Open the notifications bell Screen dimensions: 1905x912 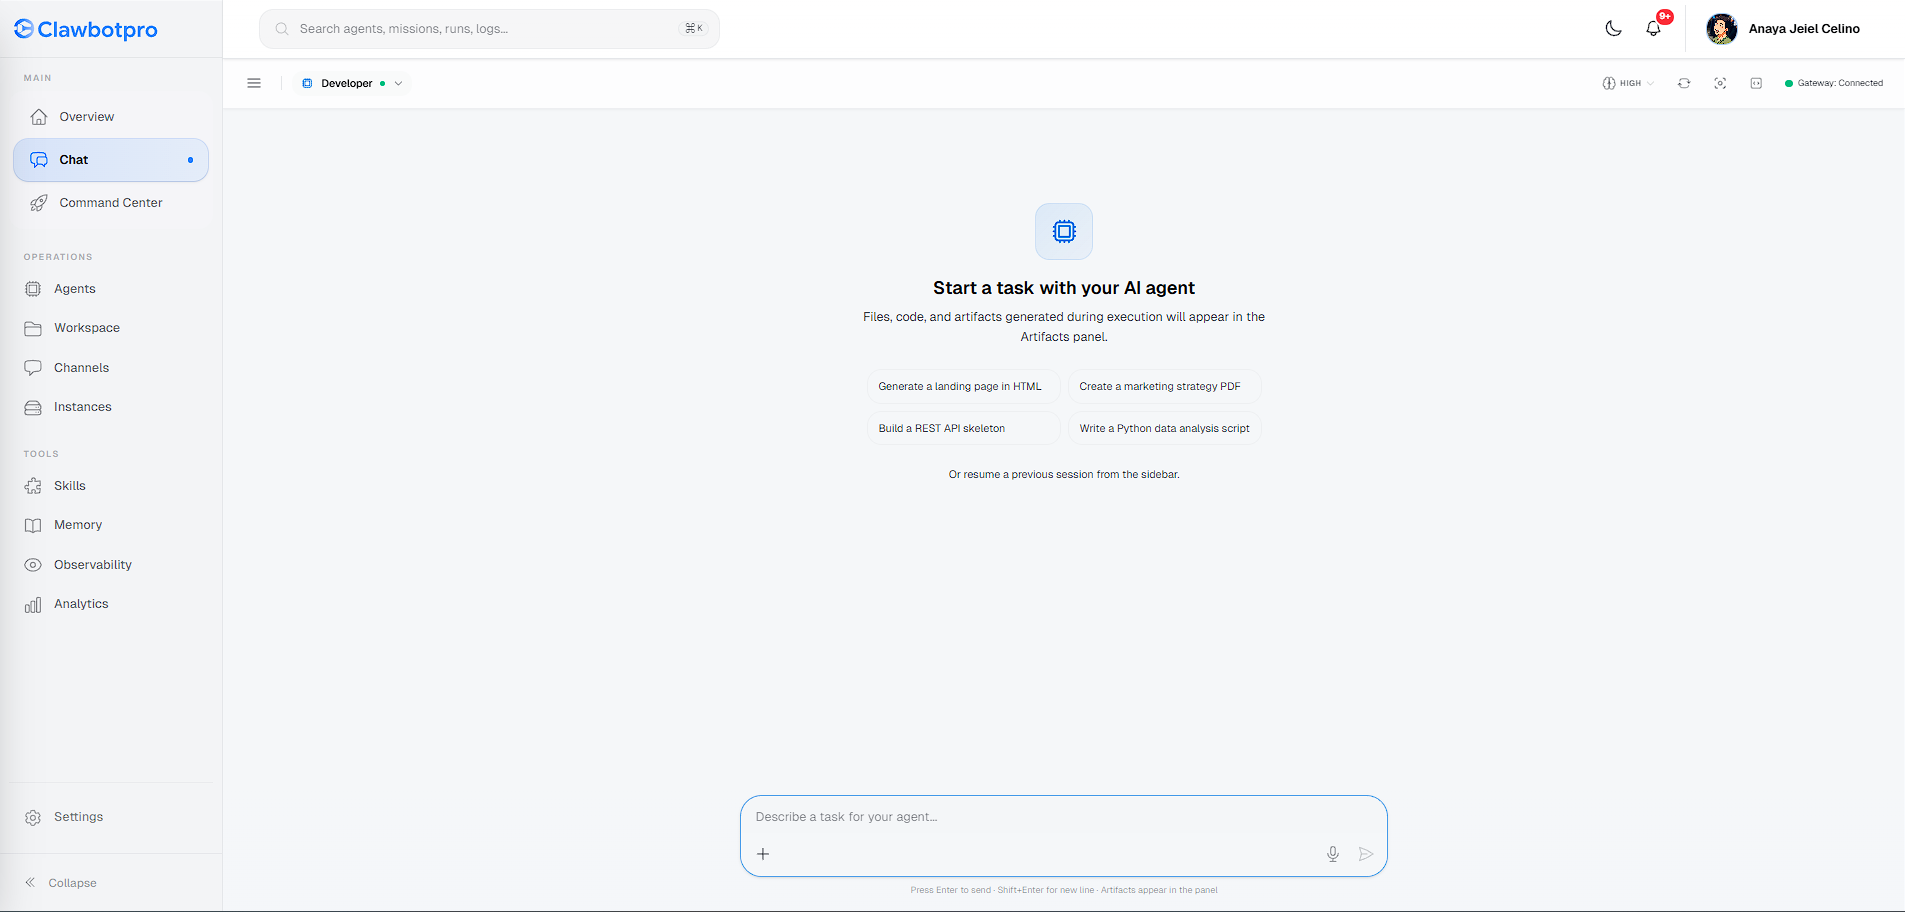(x=1653, y=29)
